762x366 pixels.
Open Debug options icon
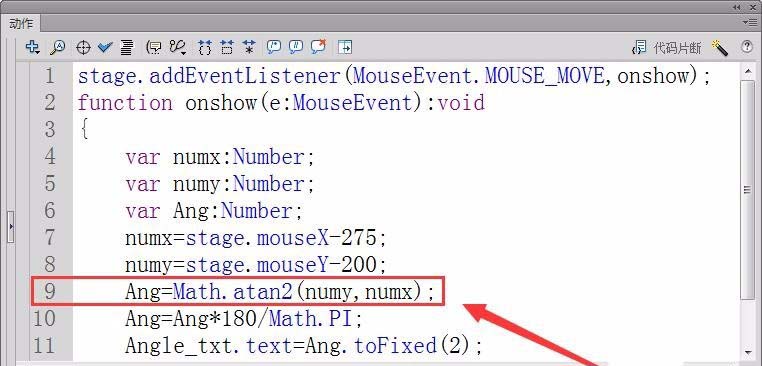coord(178,47)
